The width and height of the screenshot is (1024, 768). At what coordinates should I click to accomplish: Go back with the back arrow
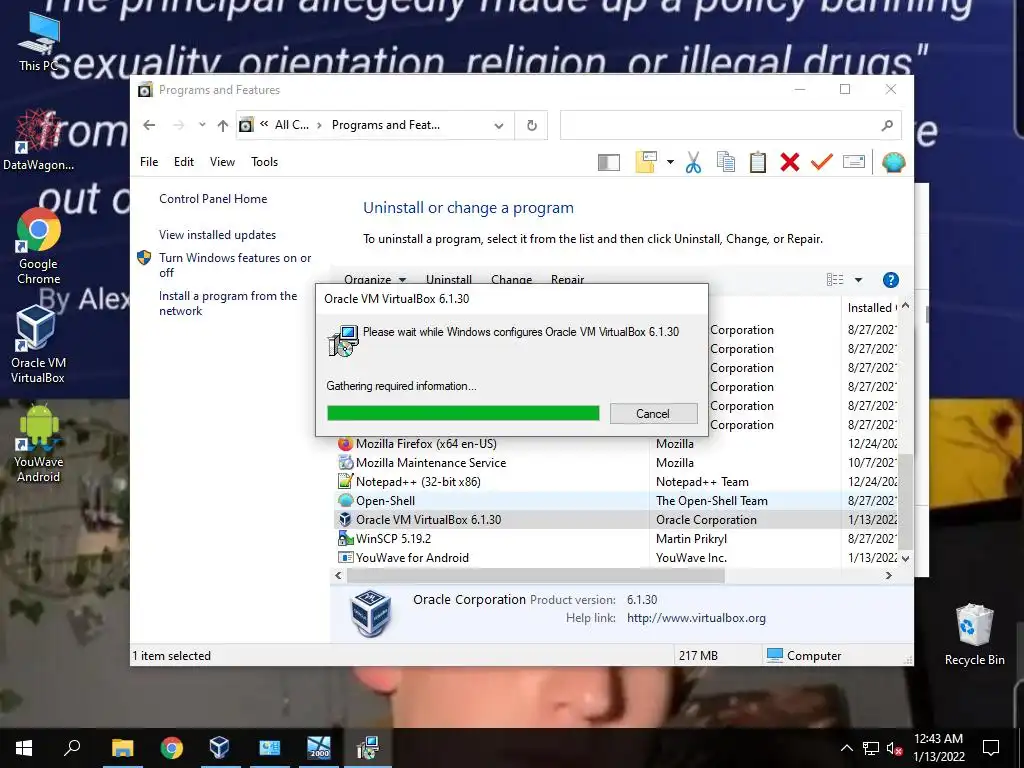click(x=149, y=125)
